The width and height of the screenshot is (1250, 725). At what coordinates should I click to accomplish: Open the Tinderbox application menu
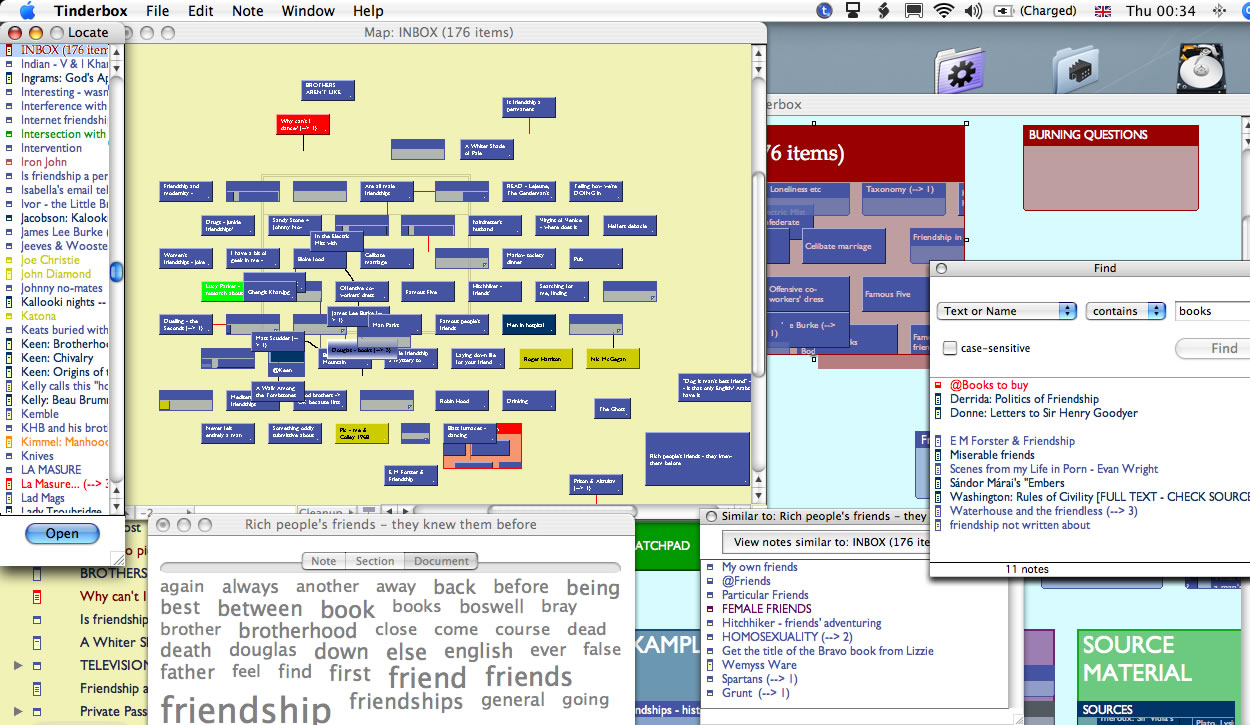click(x=89, y=11)
